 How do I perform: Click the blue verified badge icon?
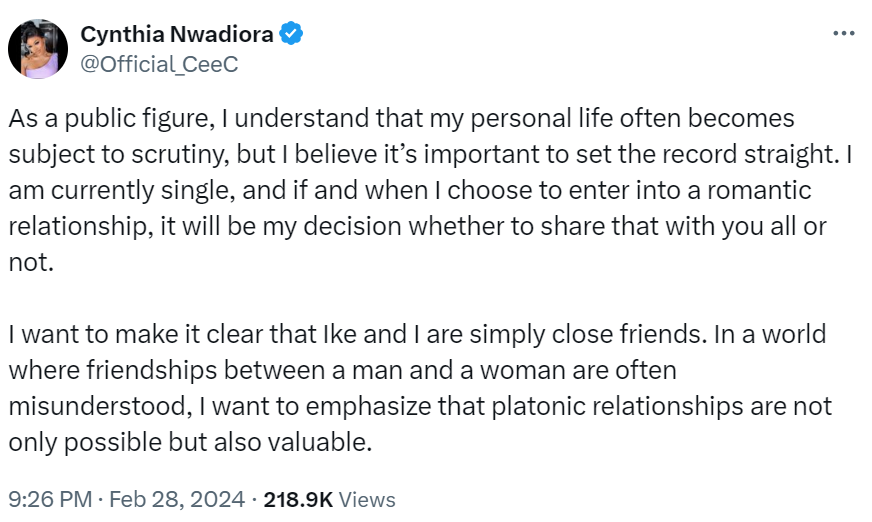291,34
